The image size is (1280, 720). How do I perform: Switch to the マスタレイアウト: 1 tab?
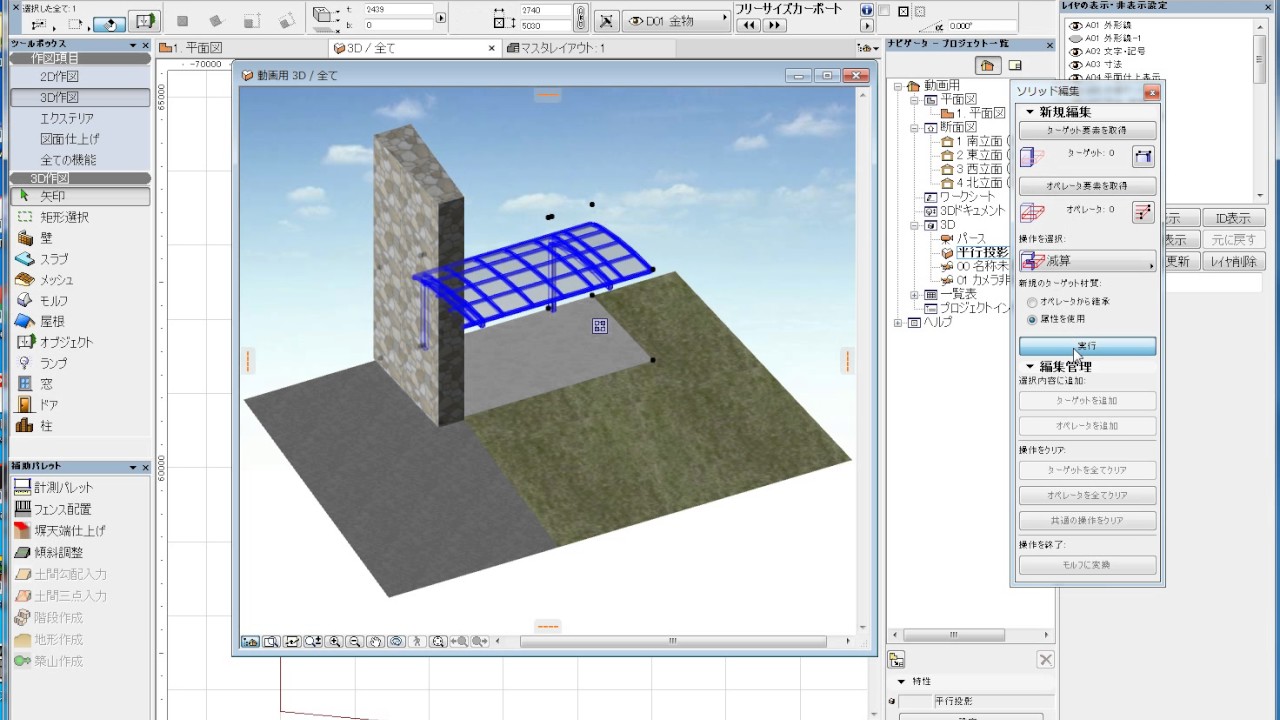point(591,48)
